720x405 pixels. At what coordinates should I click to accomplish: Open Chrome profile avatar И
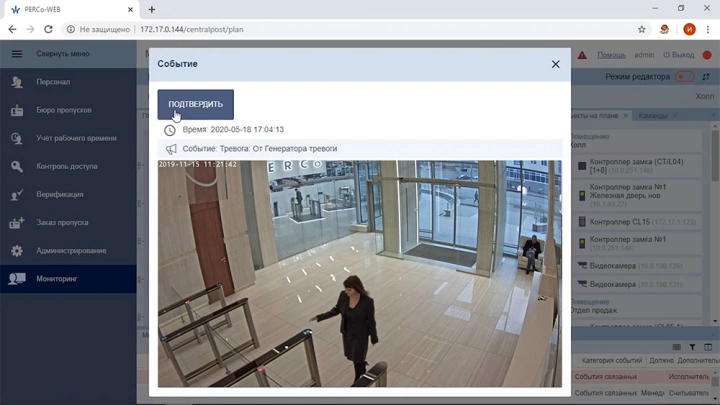tap(689, 29)
